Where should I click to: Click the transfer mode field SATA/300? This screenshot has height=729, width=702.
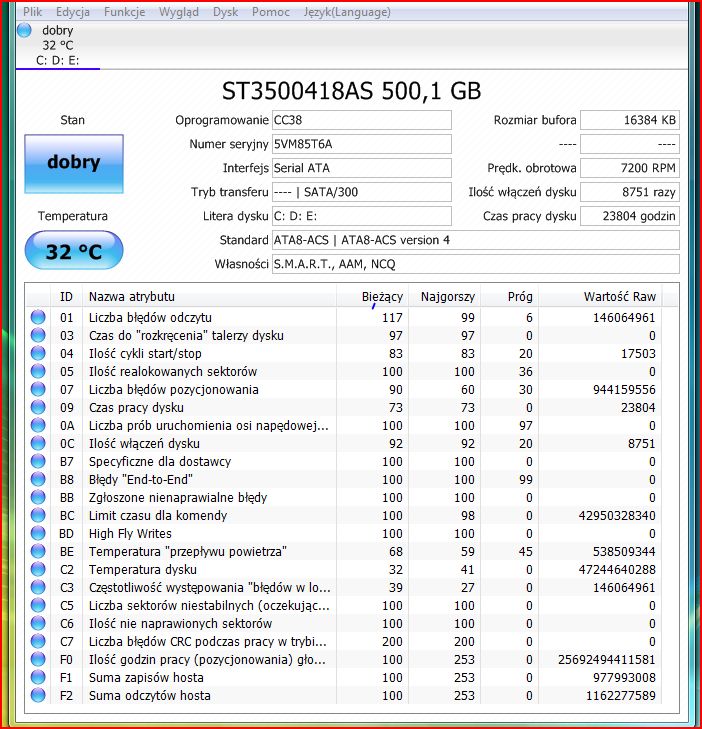(x=361, y=192)
